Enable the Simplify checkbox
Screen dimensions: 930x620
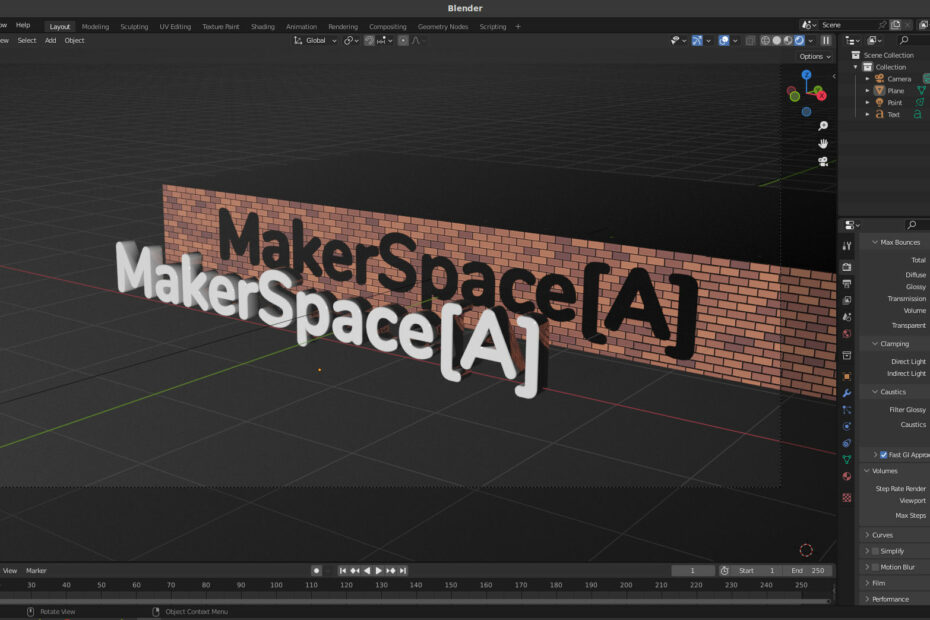click(875, 551)
